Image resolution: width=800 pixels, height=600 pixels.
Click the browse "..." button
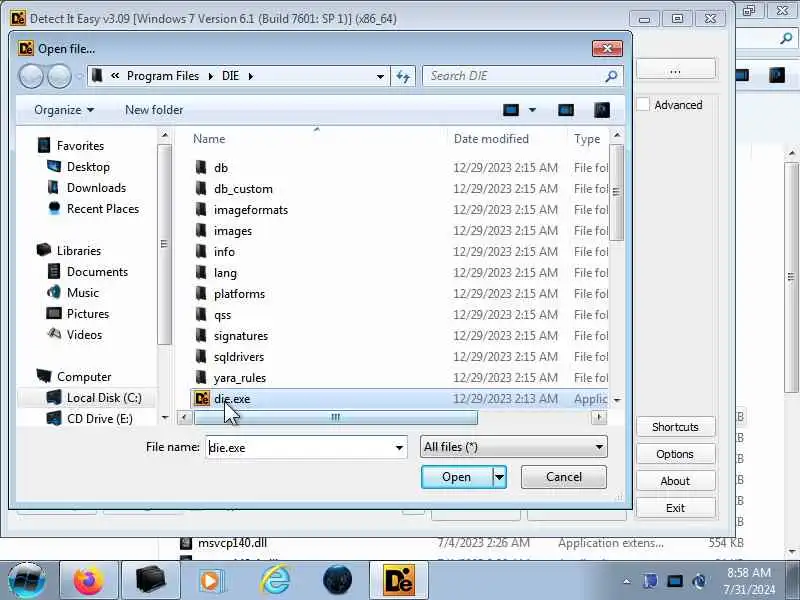(676, 70)
